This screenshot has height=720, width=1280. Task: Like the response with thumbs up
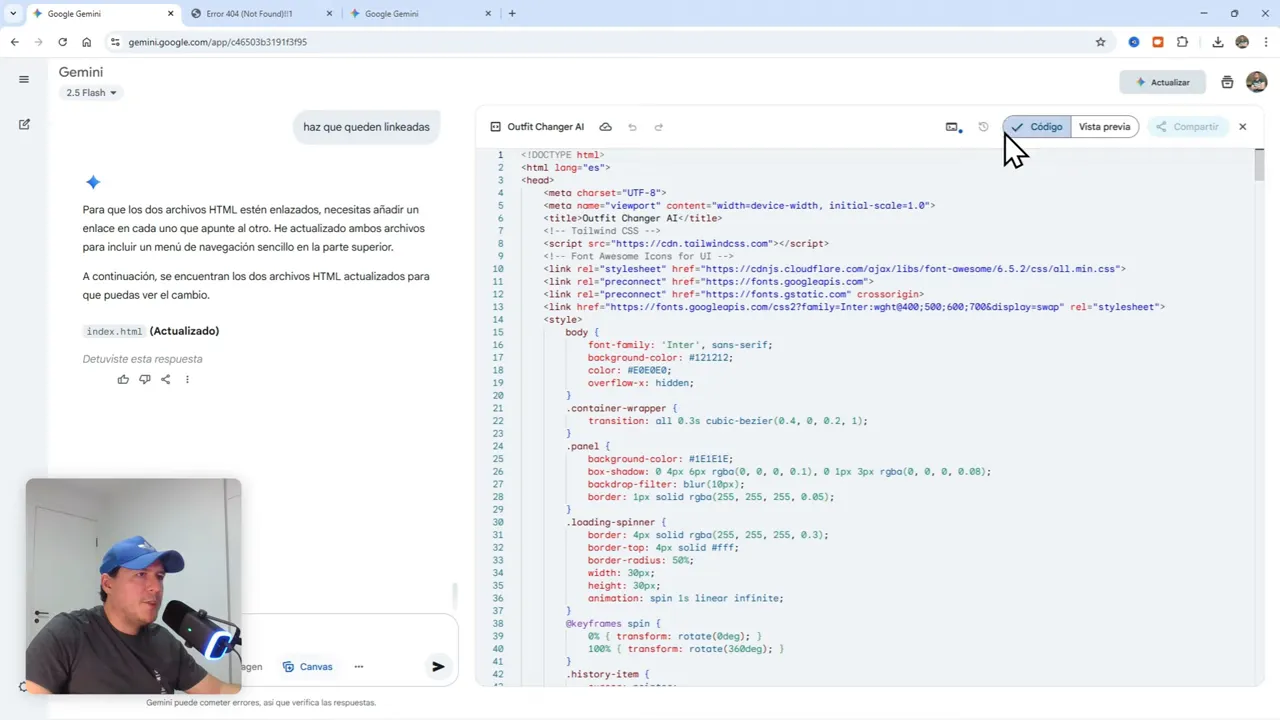pos(123,379)
